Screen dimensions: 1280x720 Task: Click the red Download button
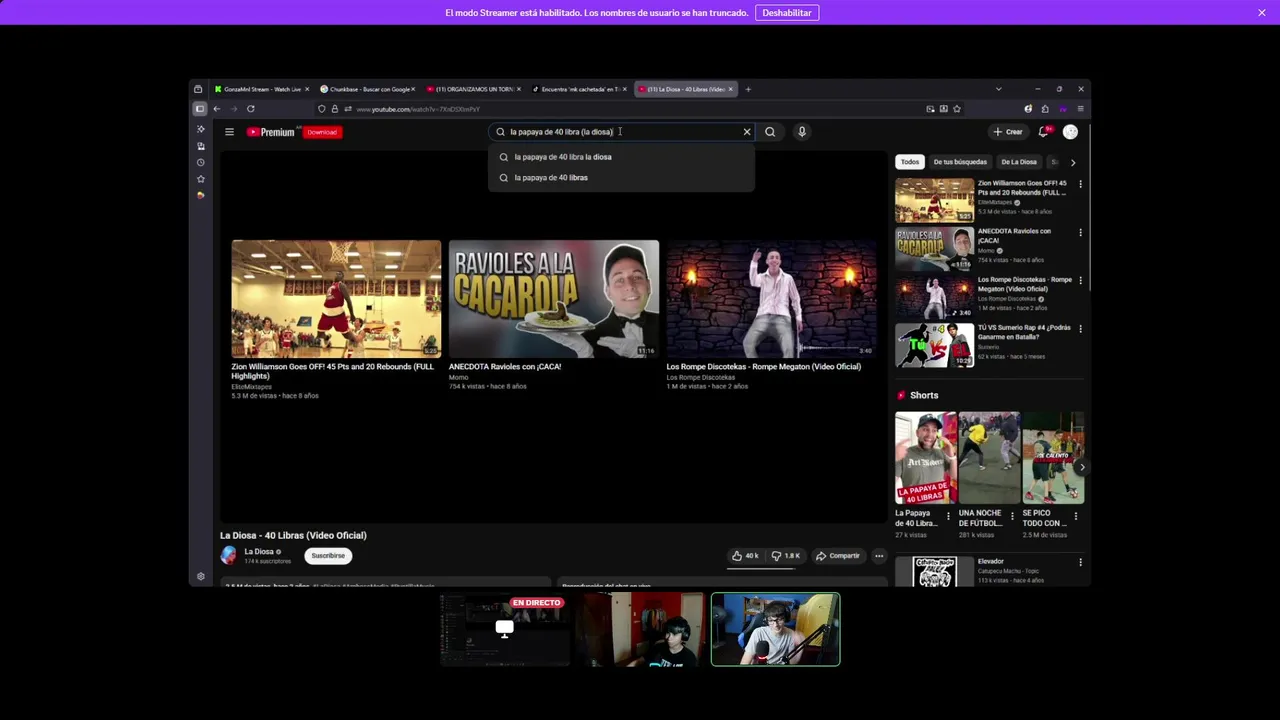[x=322, y=132]
